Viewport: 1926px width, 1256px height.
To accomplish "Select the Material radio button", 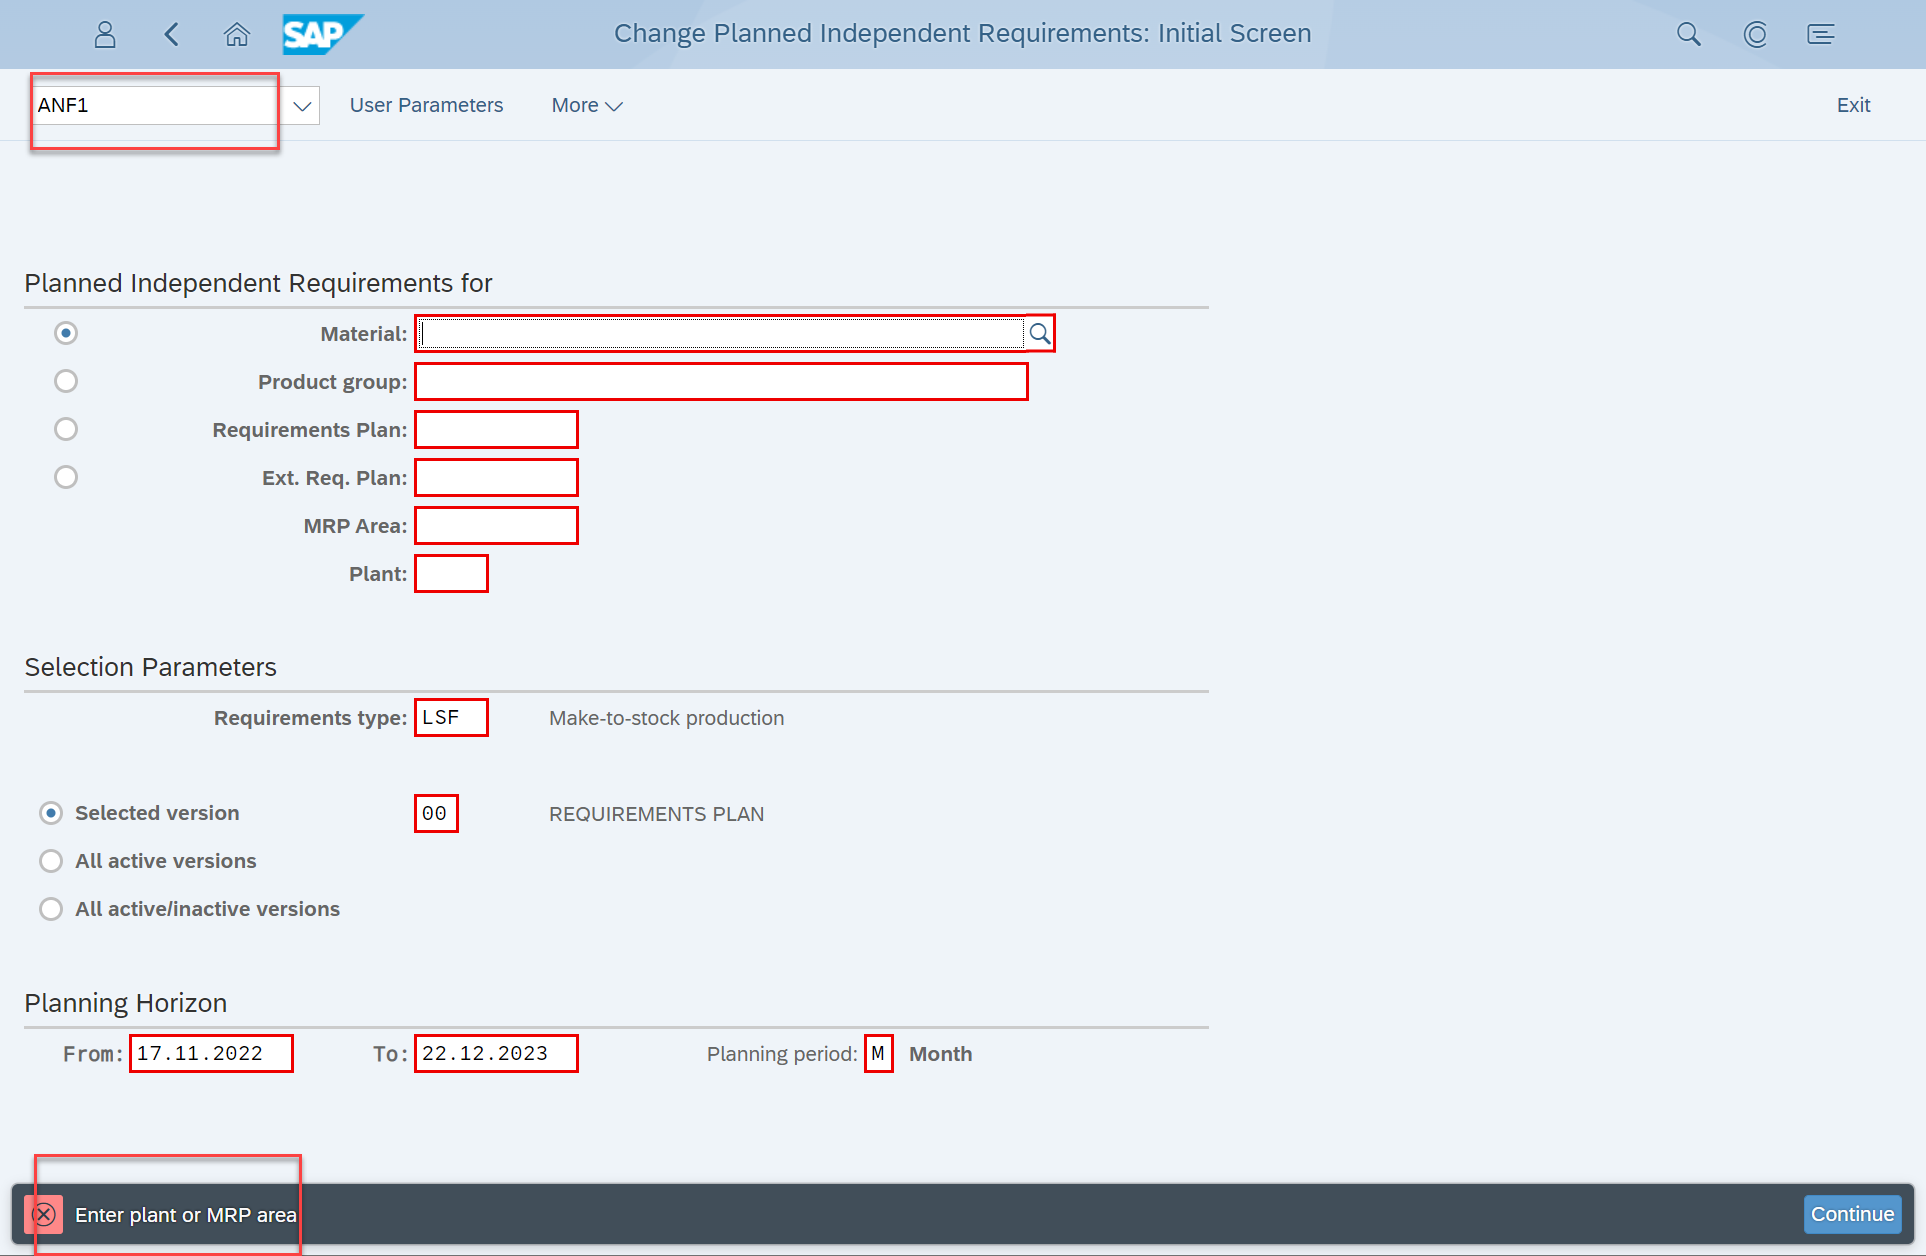I will tap(66, 333).
